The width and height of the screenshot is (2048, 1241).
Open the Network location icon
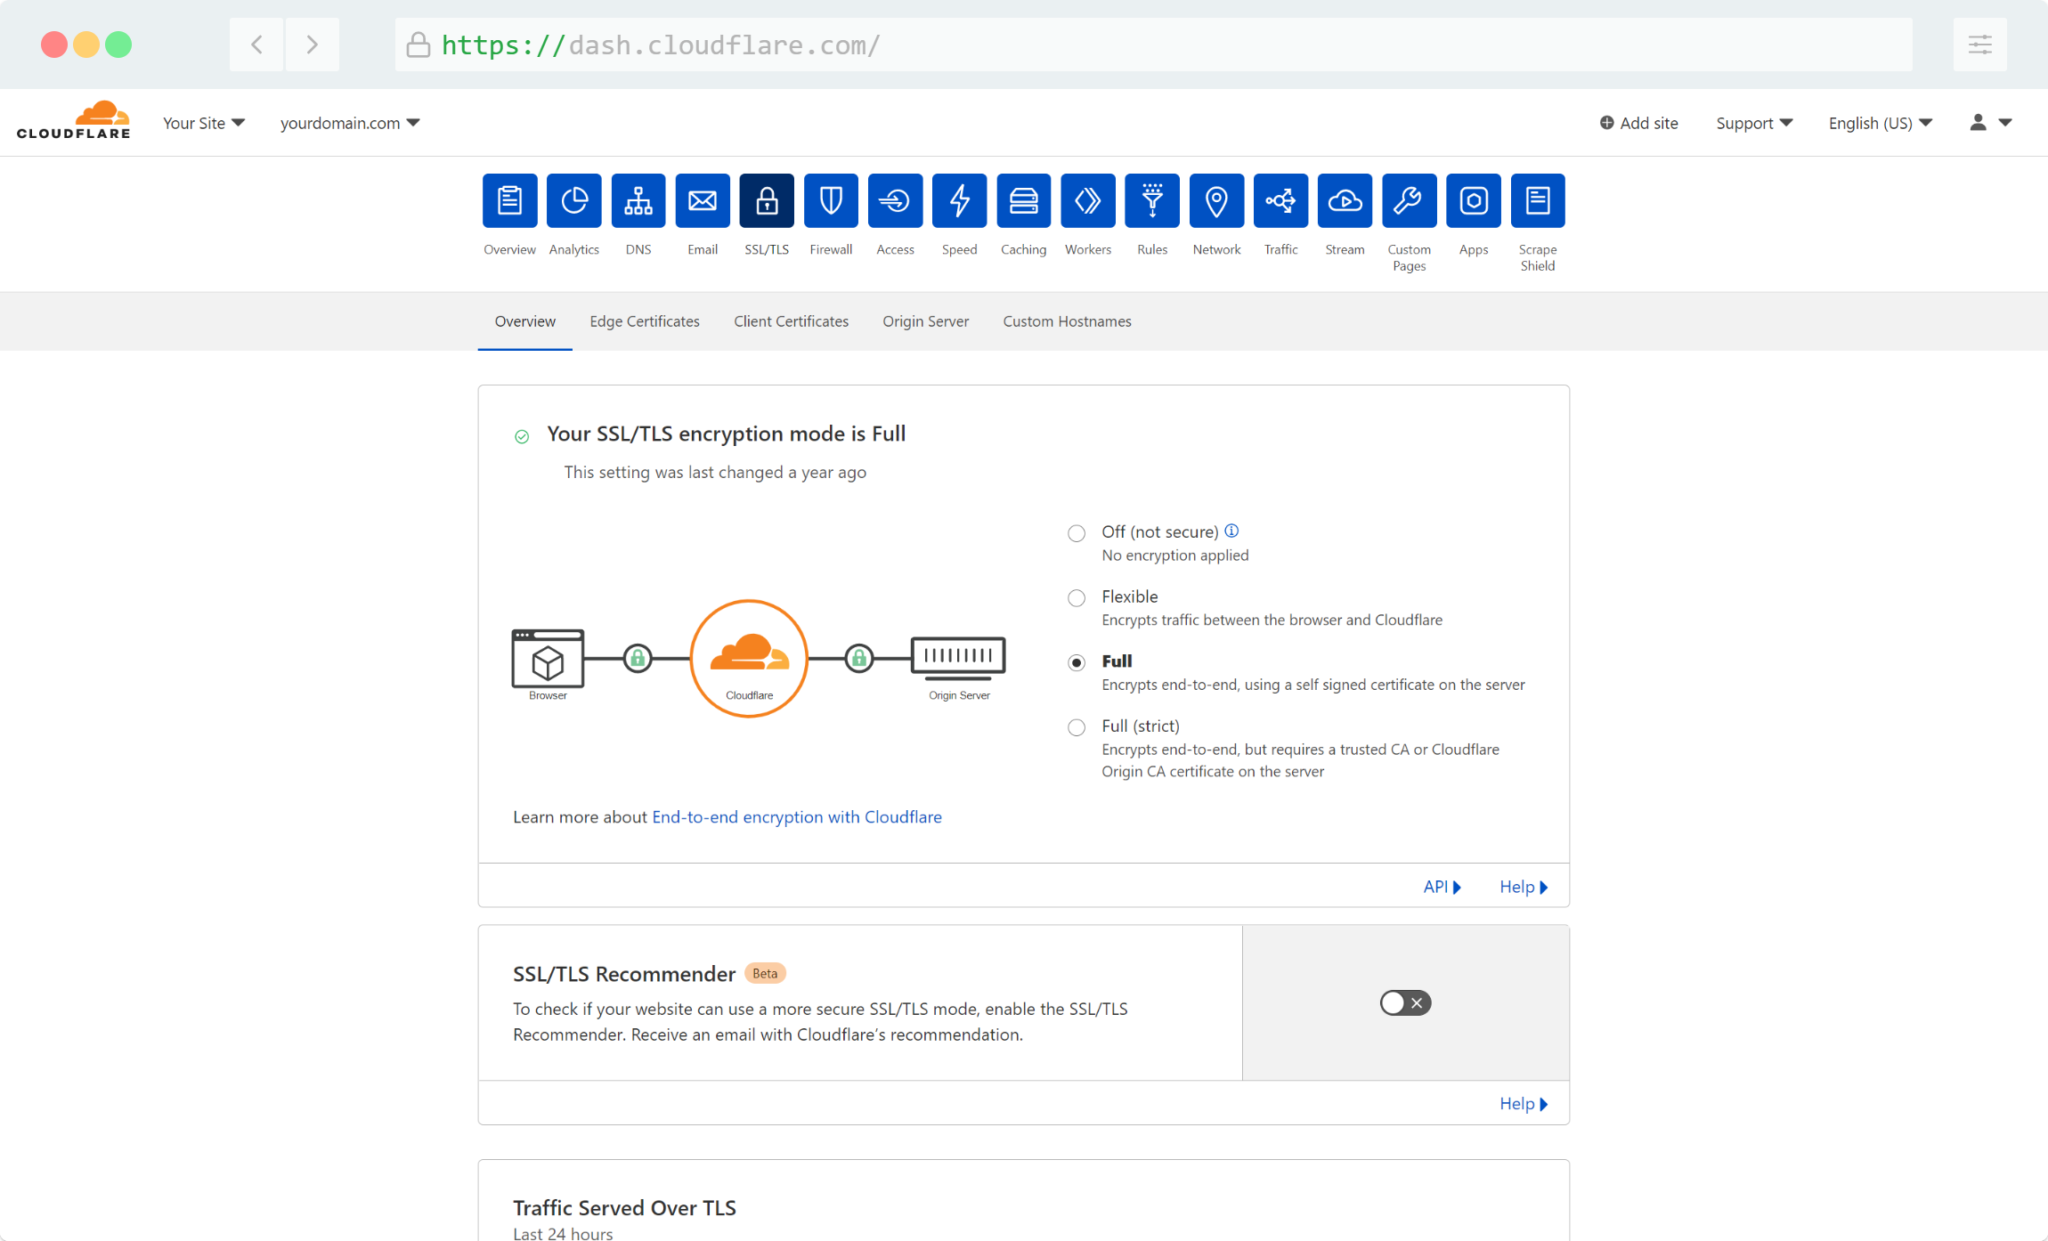point(1216,201)
